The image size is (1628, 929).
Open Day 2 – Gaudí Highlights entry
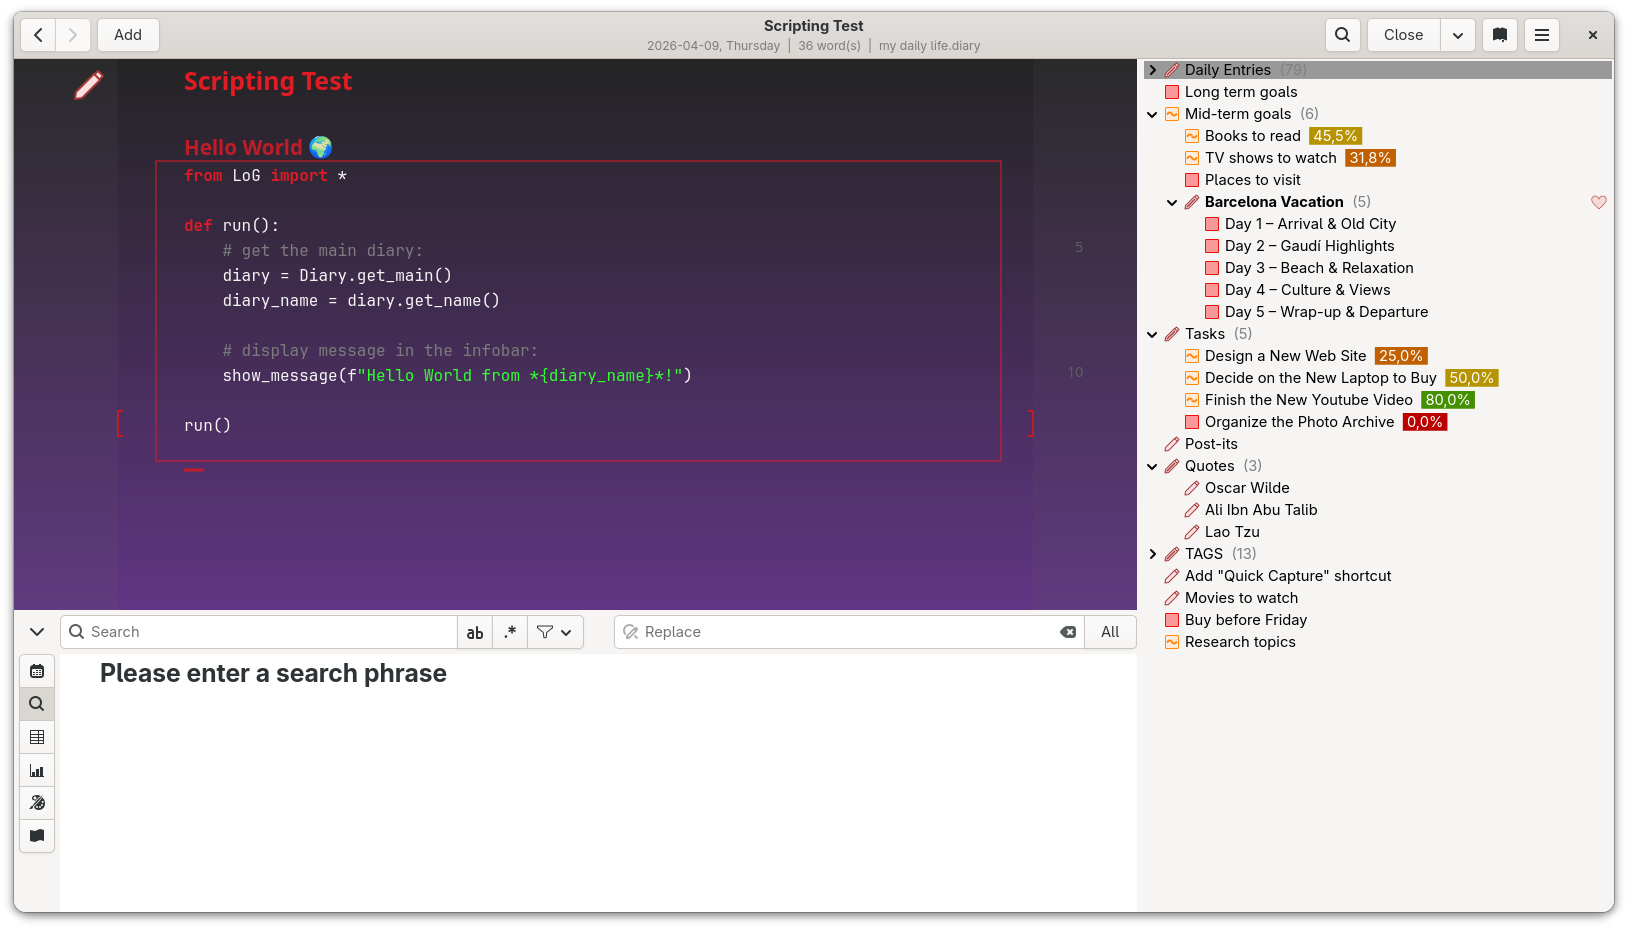1309,246
